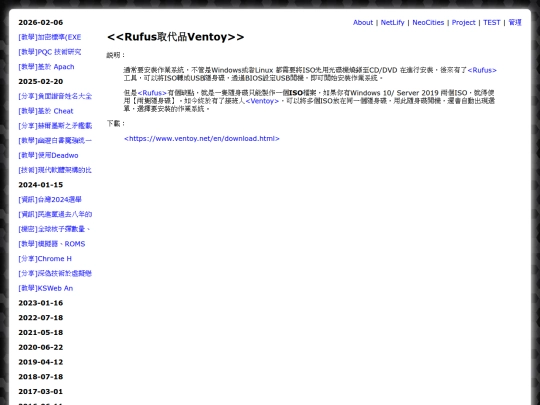Open the NeoCities navigation link
This screenshot has width=540, height=405.
(x=428, y=22)
